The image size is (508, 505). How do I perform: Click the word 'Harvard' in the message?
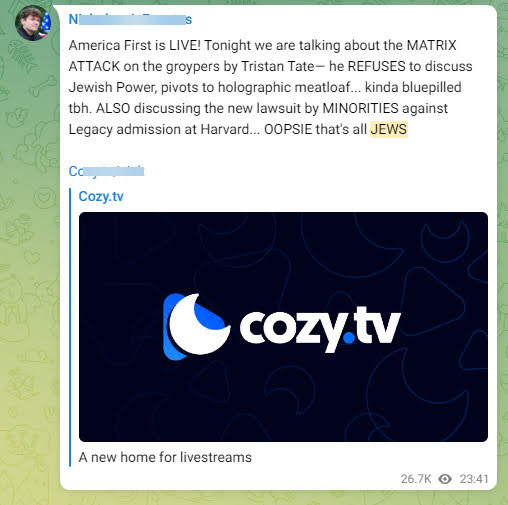[225, 129]
